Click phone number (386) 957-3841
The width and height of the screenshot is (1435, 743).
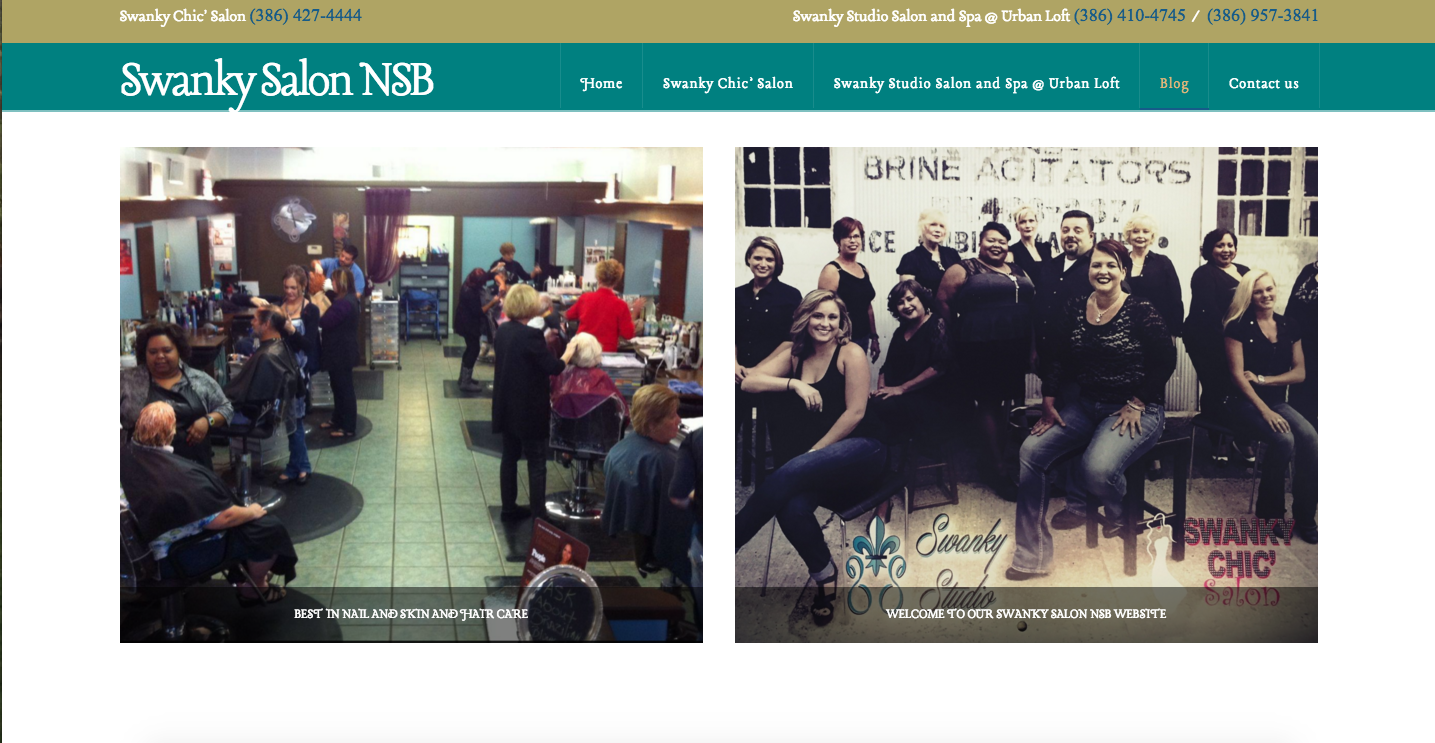point(1263,16)
